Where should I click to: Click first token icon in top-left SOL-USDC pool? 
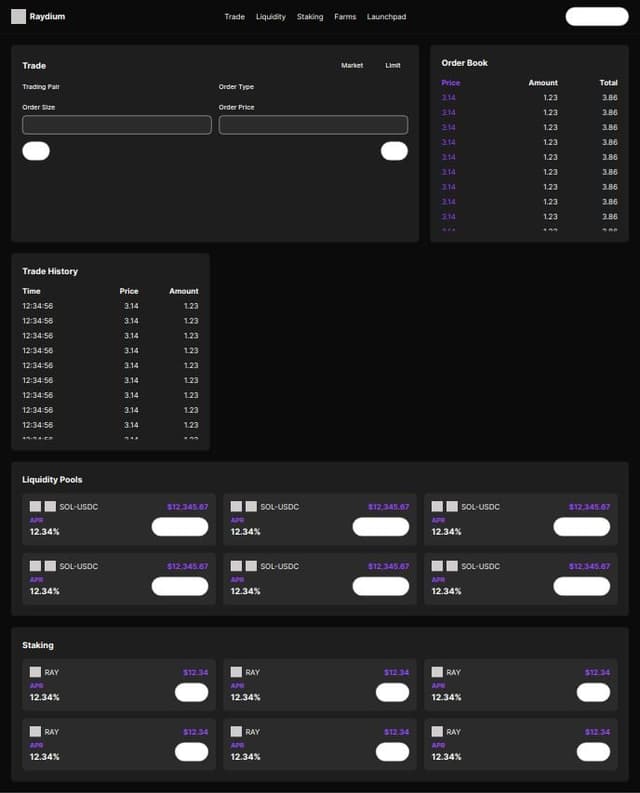[x=35, y=507]
